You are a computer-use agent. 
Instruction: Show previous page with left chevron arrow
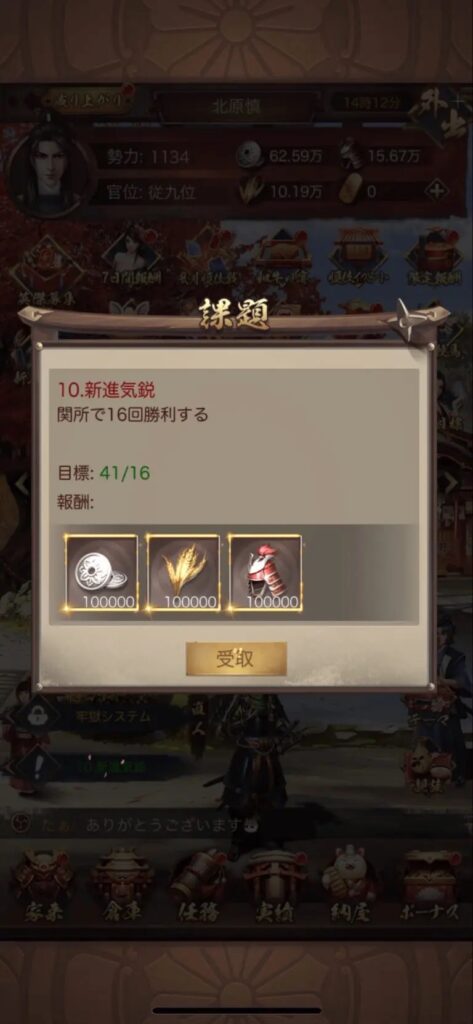pos(23,483)
